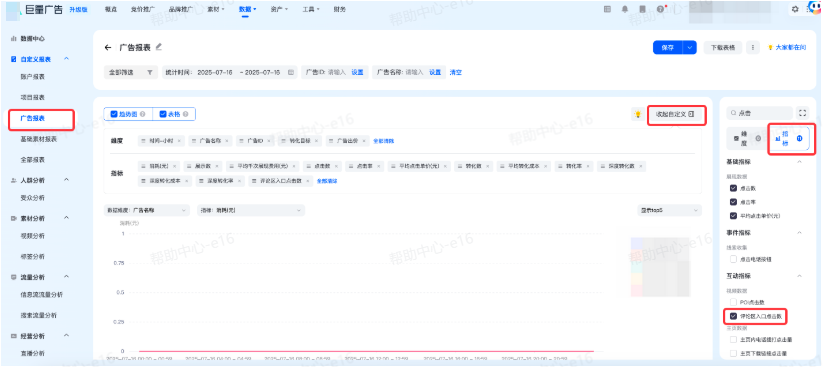Open the 显示top5 dropdown
This screenshot has width=823, height=367.
(x=669, y=210)
